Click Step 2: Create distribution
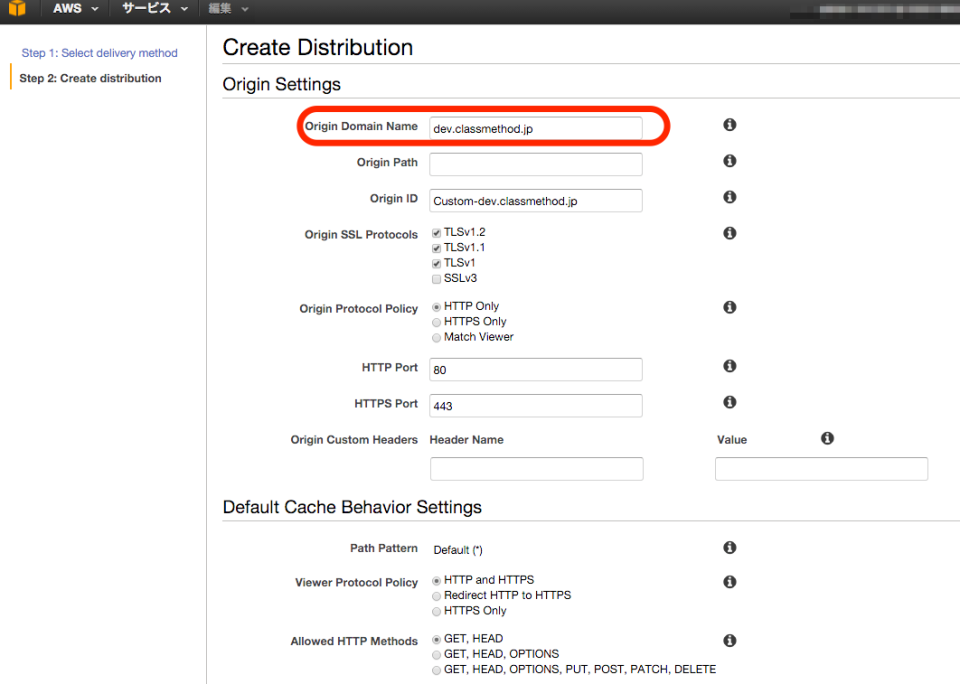The image size is (960, 684). click(x=90, y=78)
